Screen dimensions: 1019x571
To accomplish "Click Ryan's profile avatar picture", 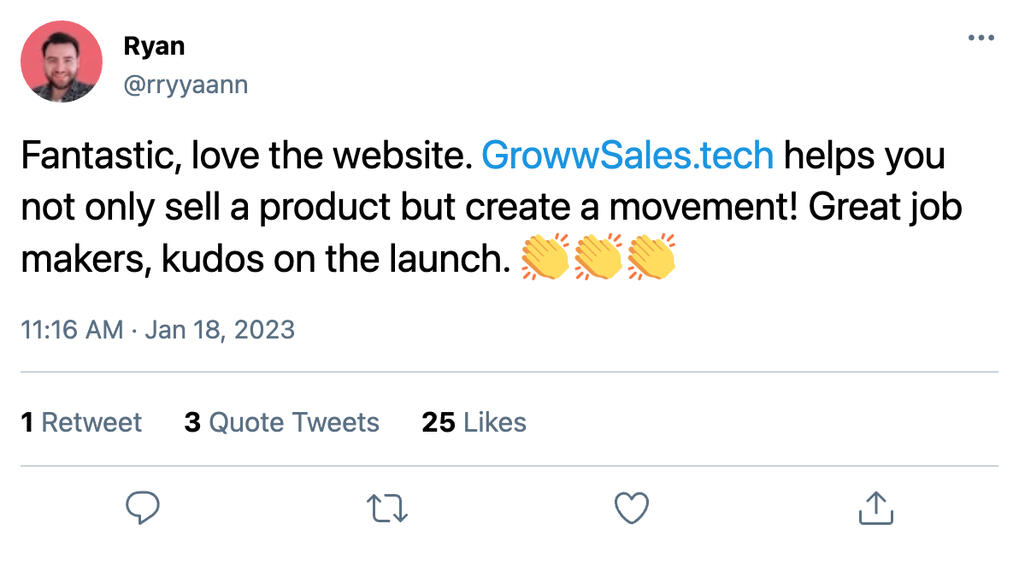I will pyautogui.click(x=62, y=62).
